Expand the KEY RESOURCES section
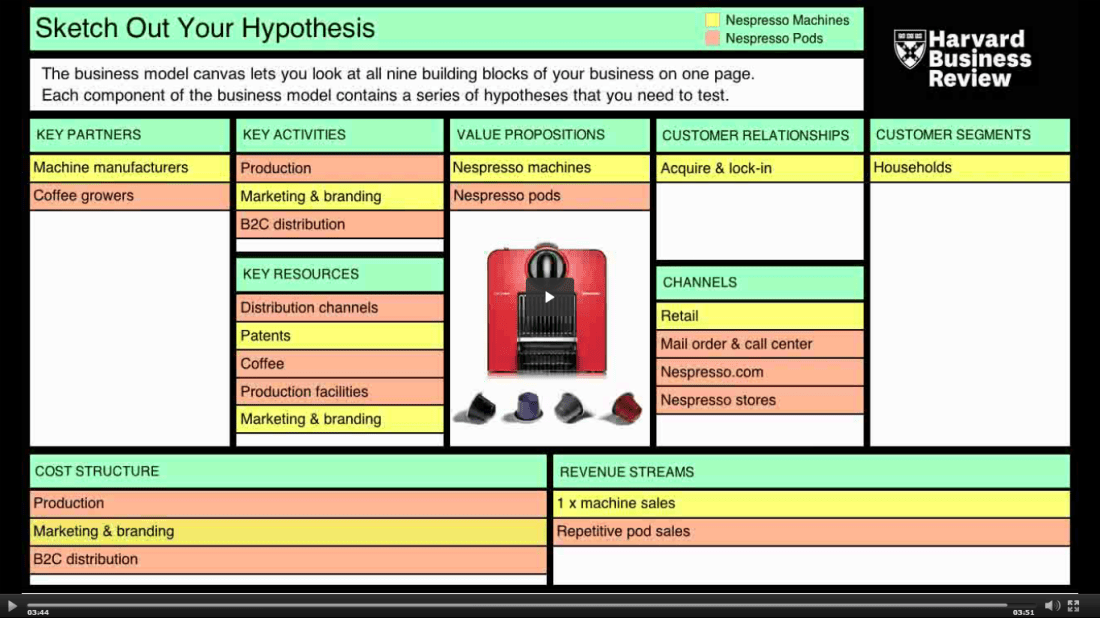This screenshot has width=1100, height=618. pos(339,274)
